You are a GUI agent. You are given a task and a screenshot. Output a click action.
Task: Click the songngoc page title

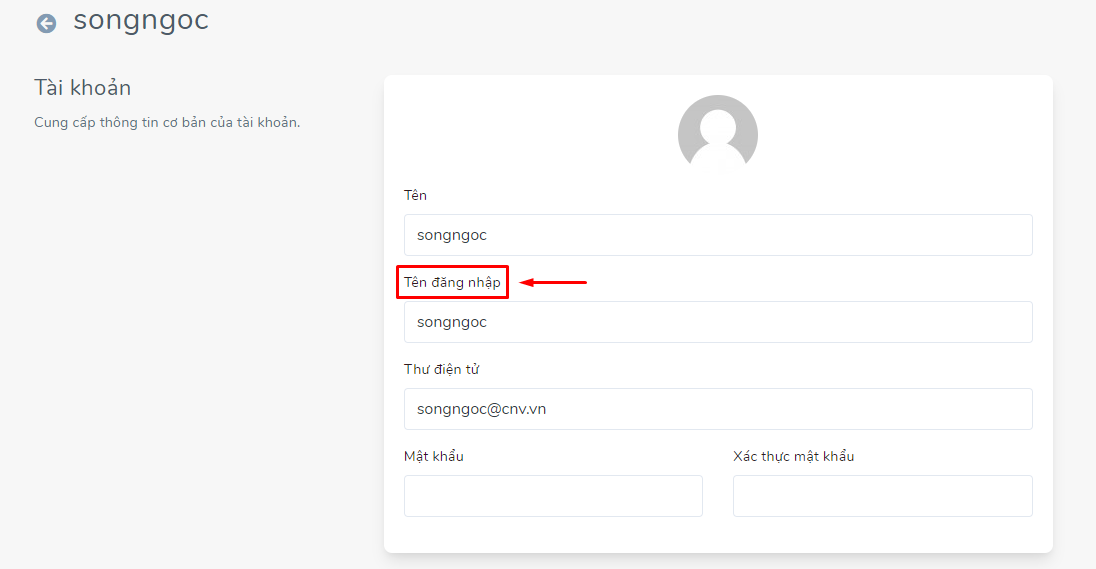pyautogui.click(x=141, y=21)
